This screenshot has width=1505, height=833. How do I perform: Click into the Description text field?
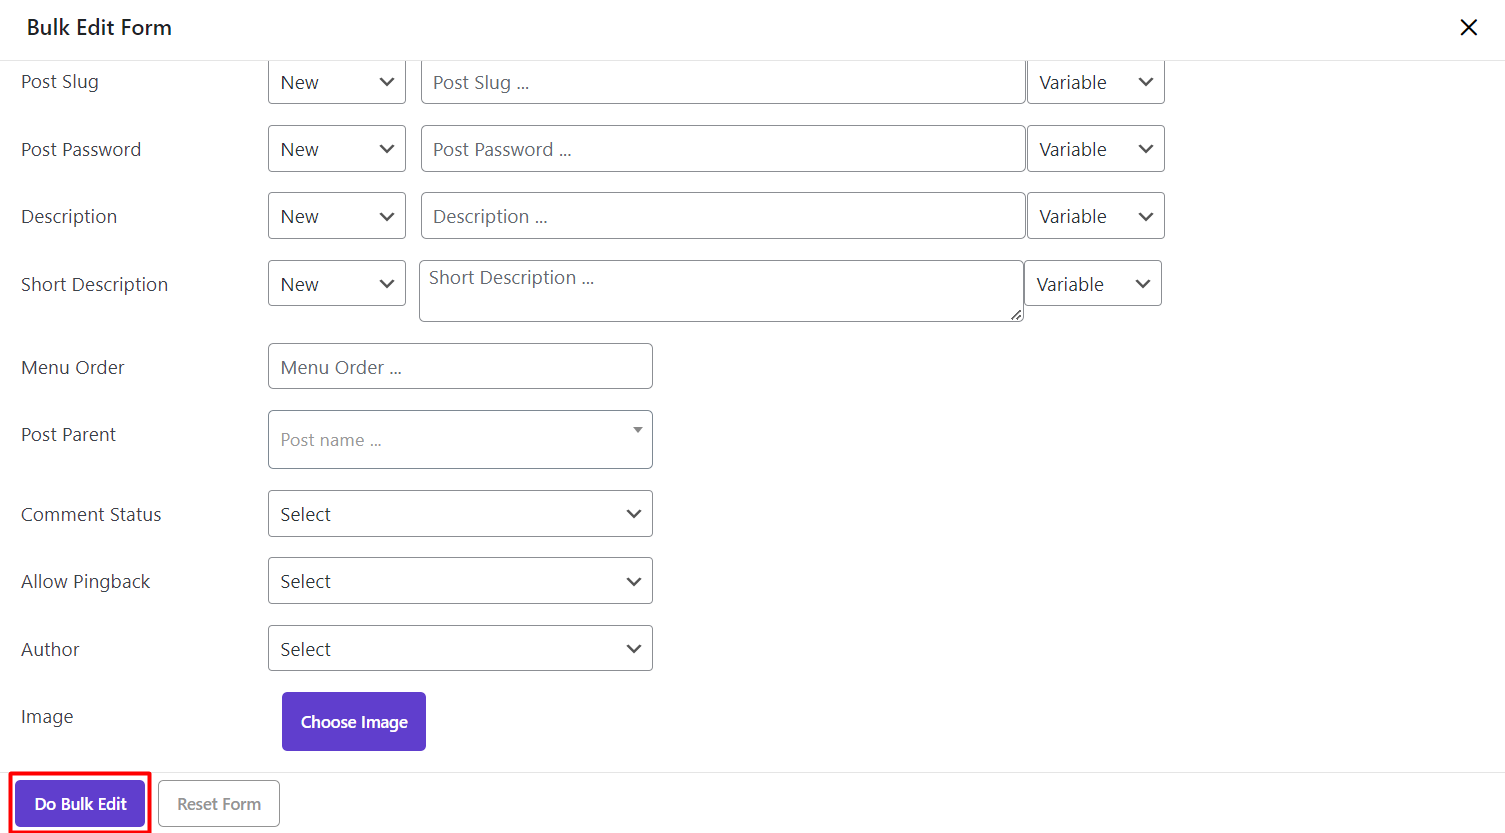point(722,216)
